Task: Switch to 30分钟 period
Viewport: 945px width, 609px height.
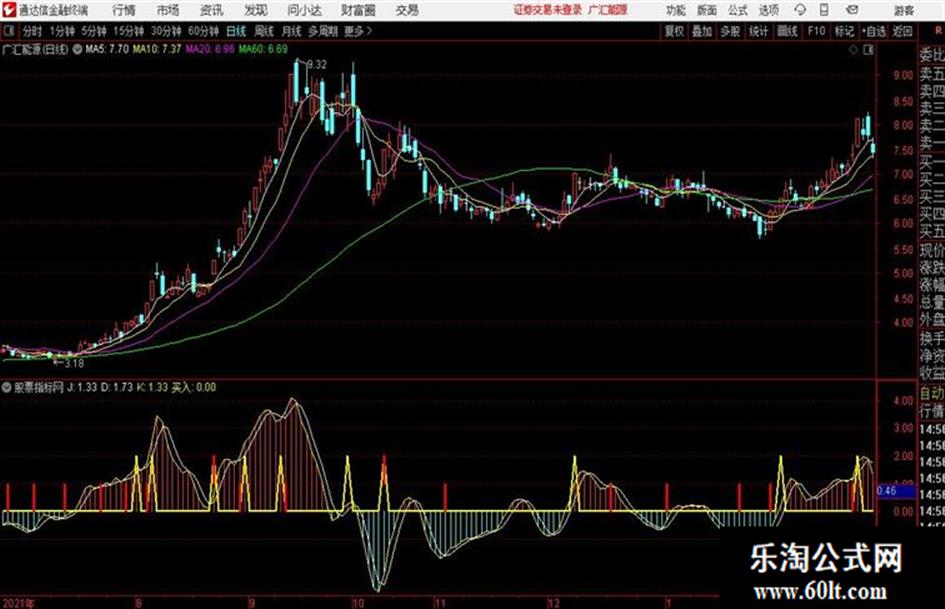Action: (x=166, y=31)
